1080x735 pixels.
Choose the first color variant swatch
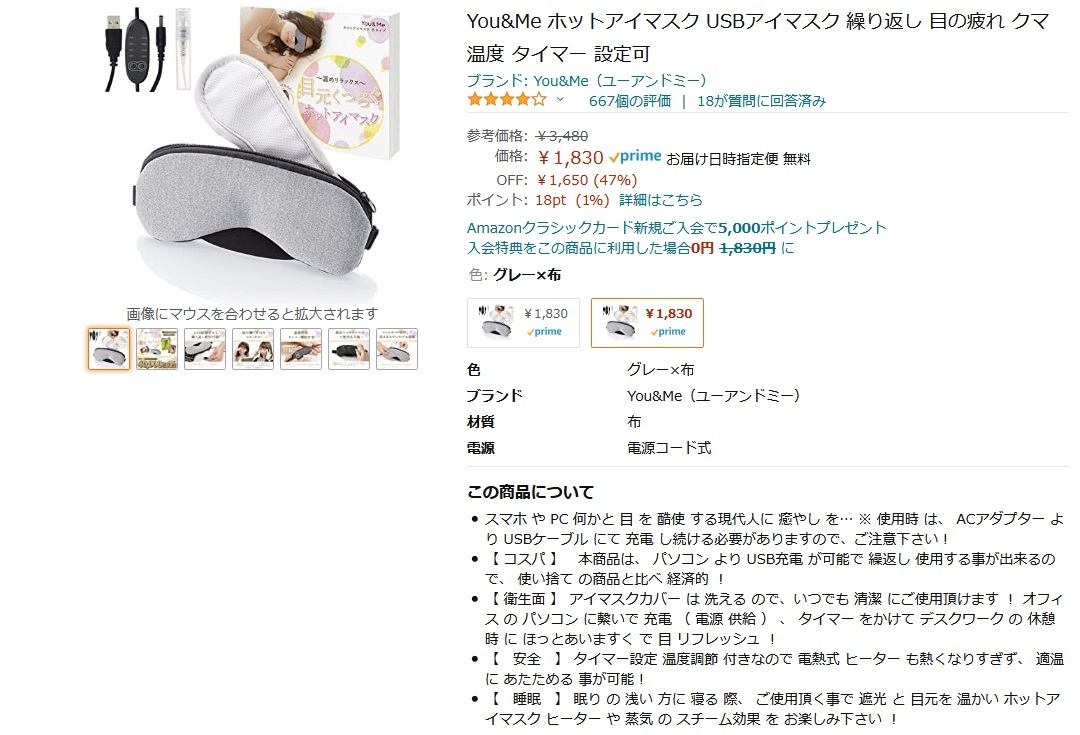[523, 322]
